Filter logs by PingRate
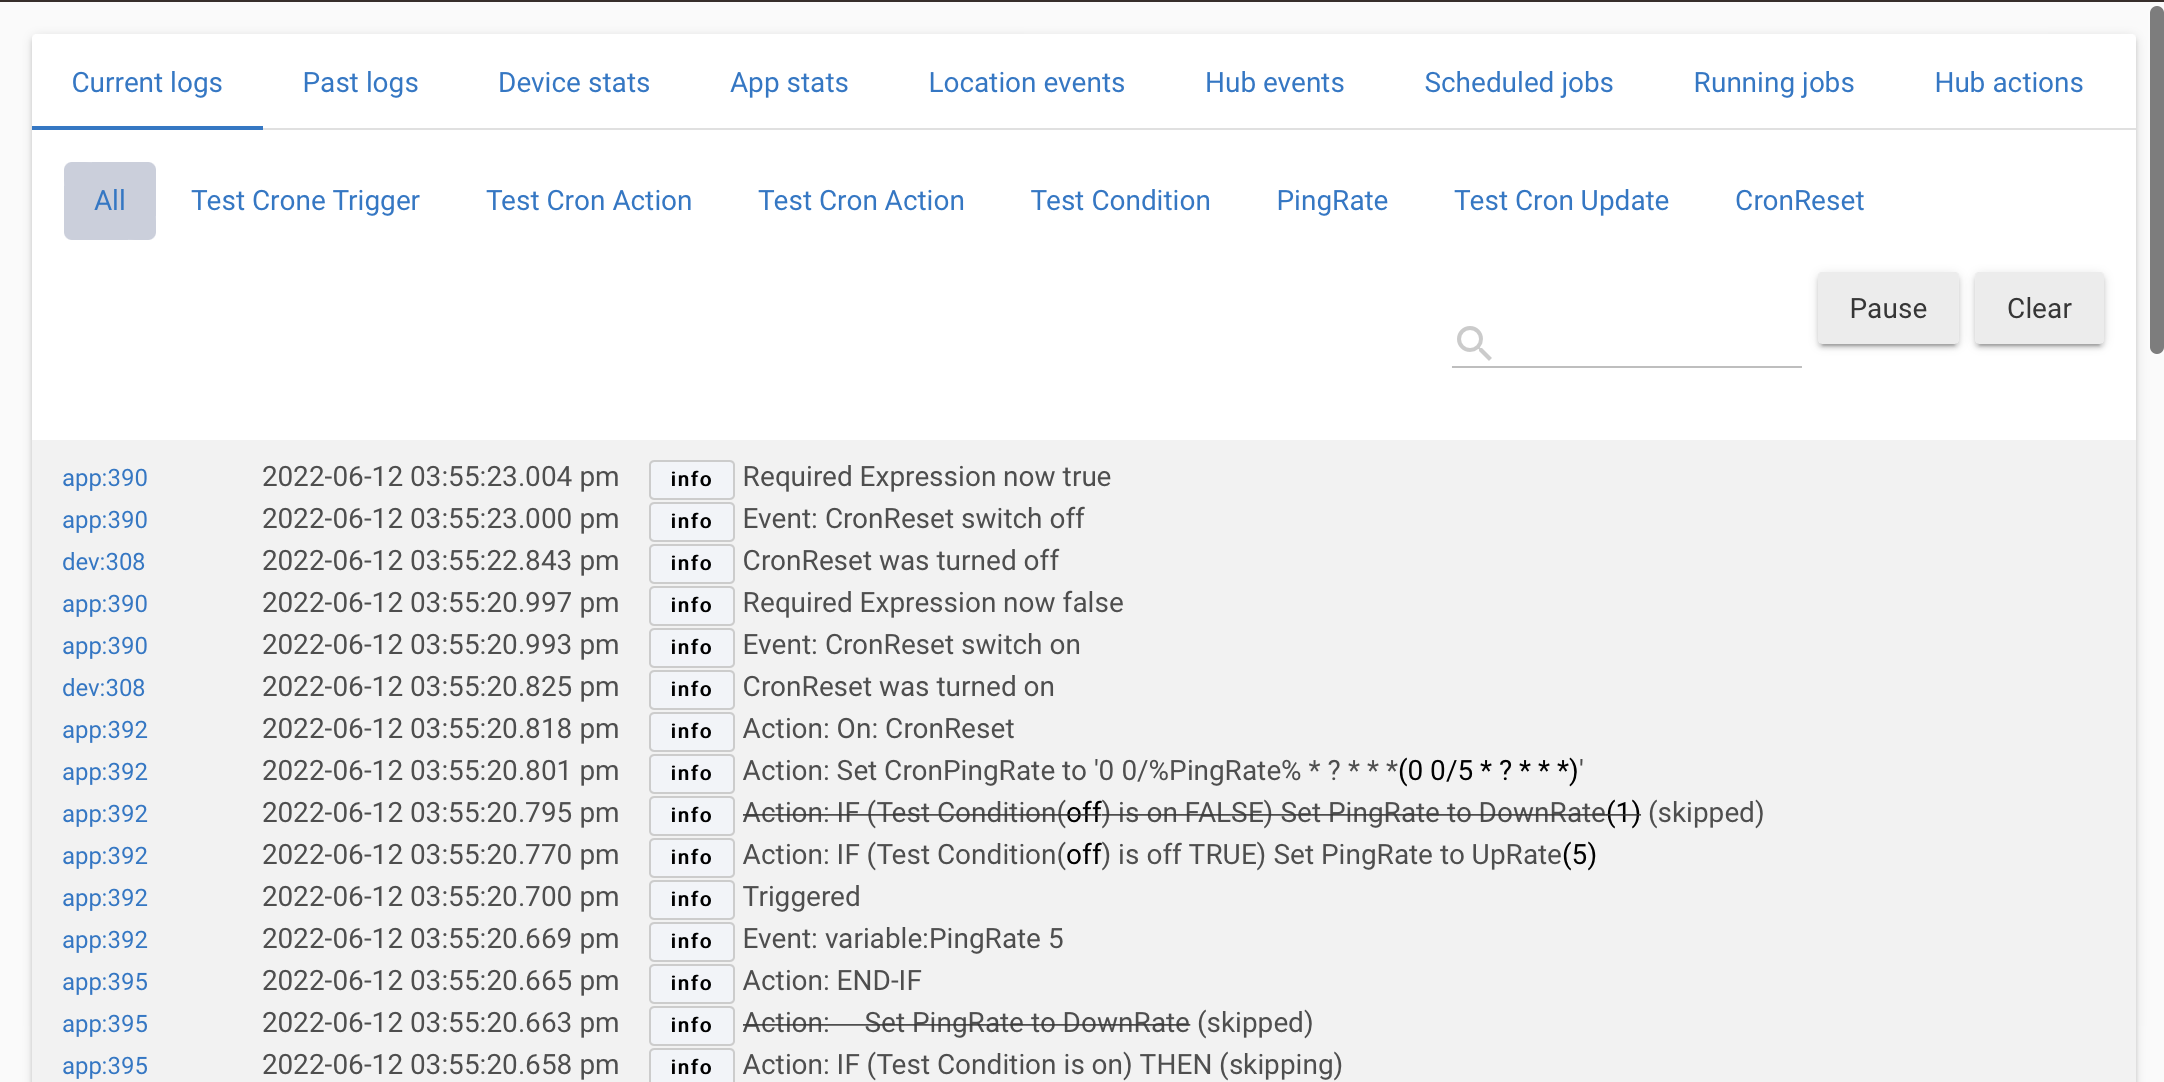 (x=1331, y=201)
